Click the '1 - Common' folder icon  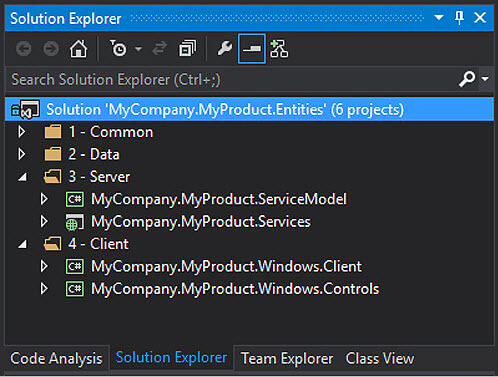[x=53, y=132]
